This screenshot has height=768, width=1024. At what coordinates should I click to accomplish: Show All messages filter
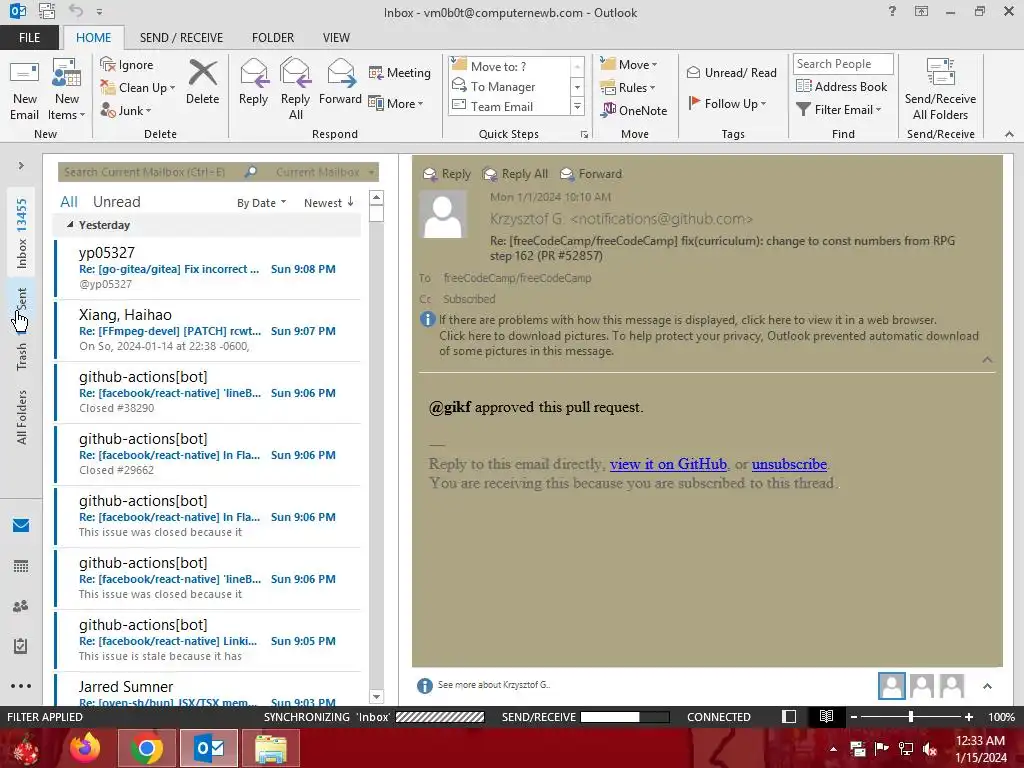point(69,202)
